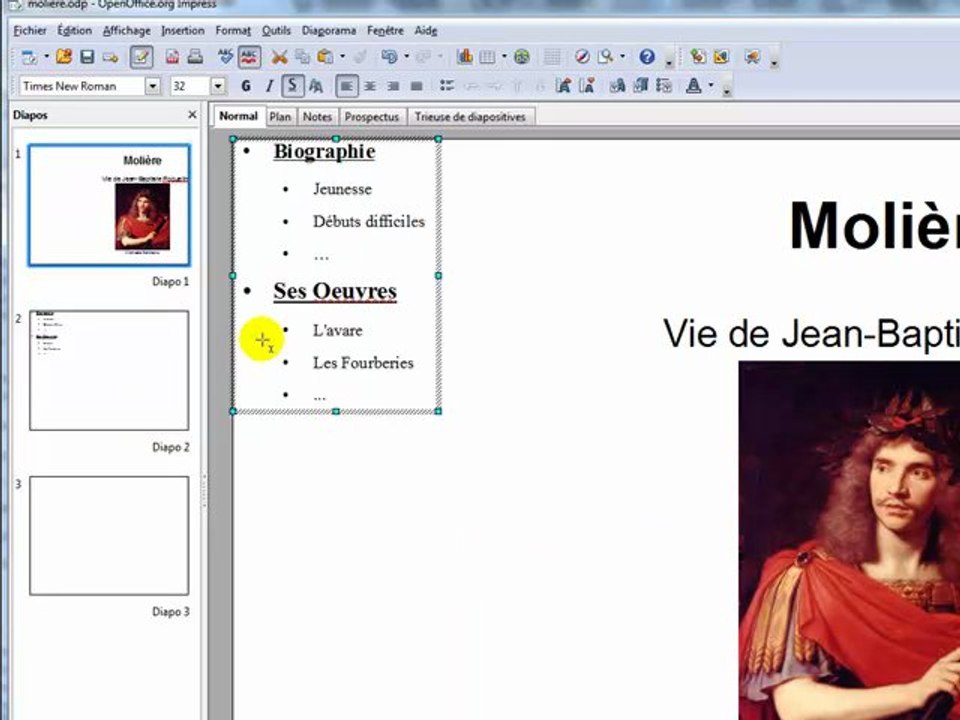Open the Character dialog icon
Viewport: 960px width, 720px height.
[617, 86]
